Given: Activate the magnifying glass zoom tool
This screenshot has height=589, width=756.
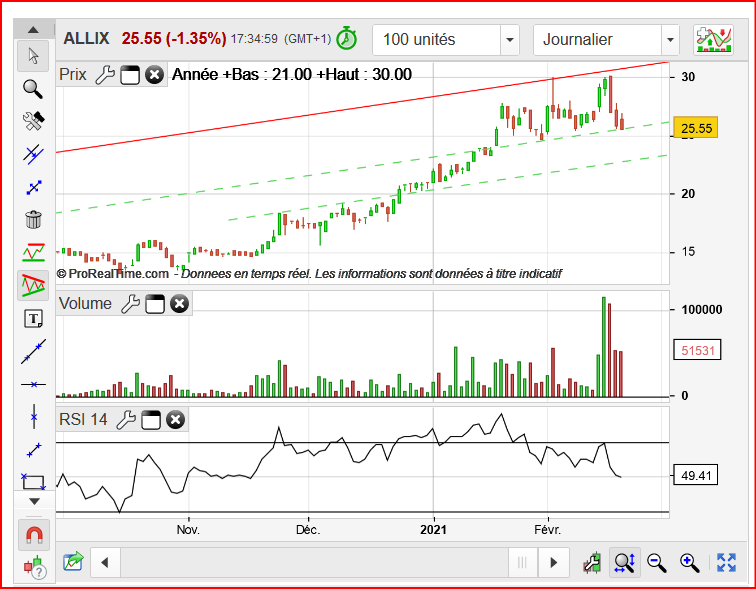Looking at the screenshot, I should (33, 89).
